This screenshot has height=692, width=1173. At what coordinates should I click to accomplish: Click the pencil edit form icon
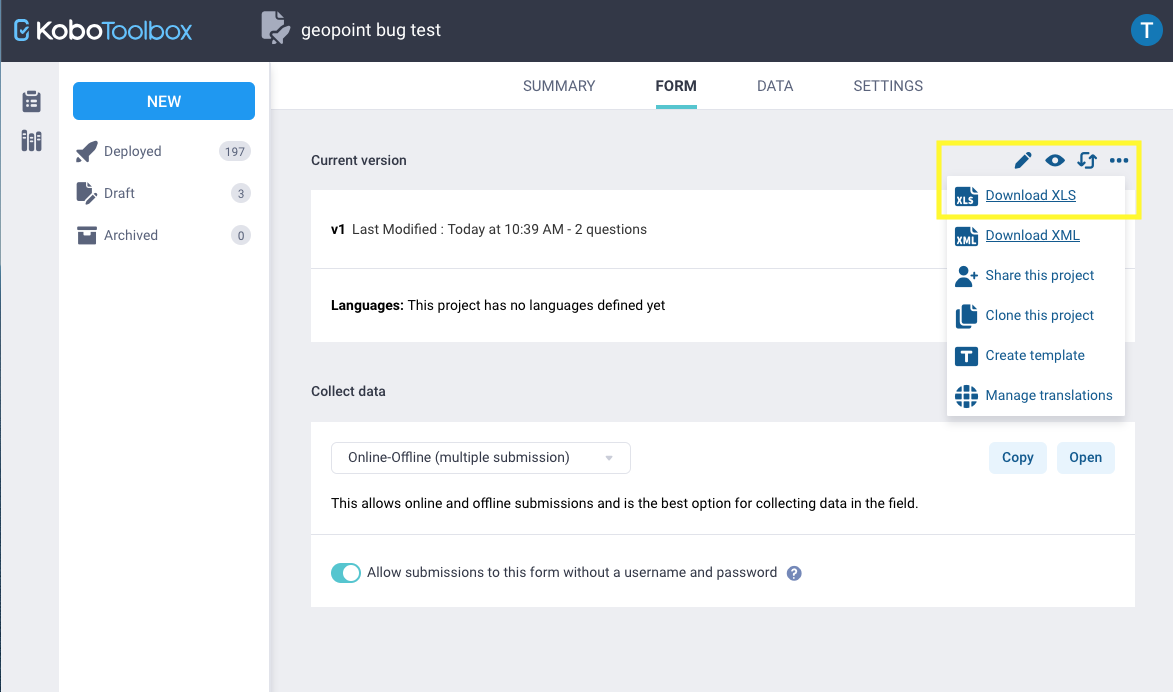pyautogui.click(x=1023, y=160)
